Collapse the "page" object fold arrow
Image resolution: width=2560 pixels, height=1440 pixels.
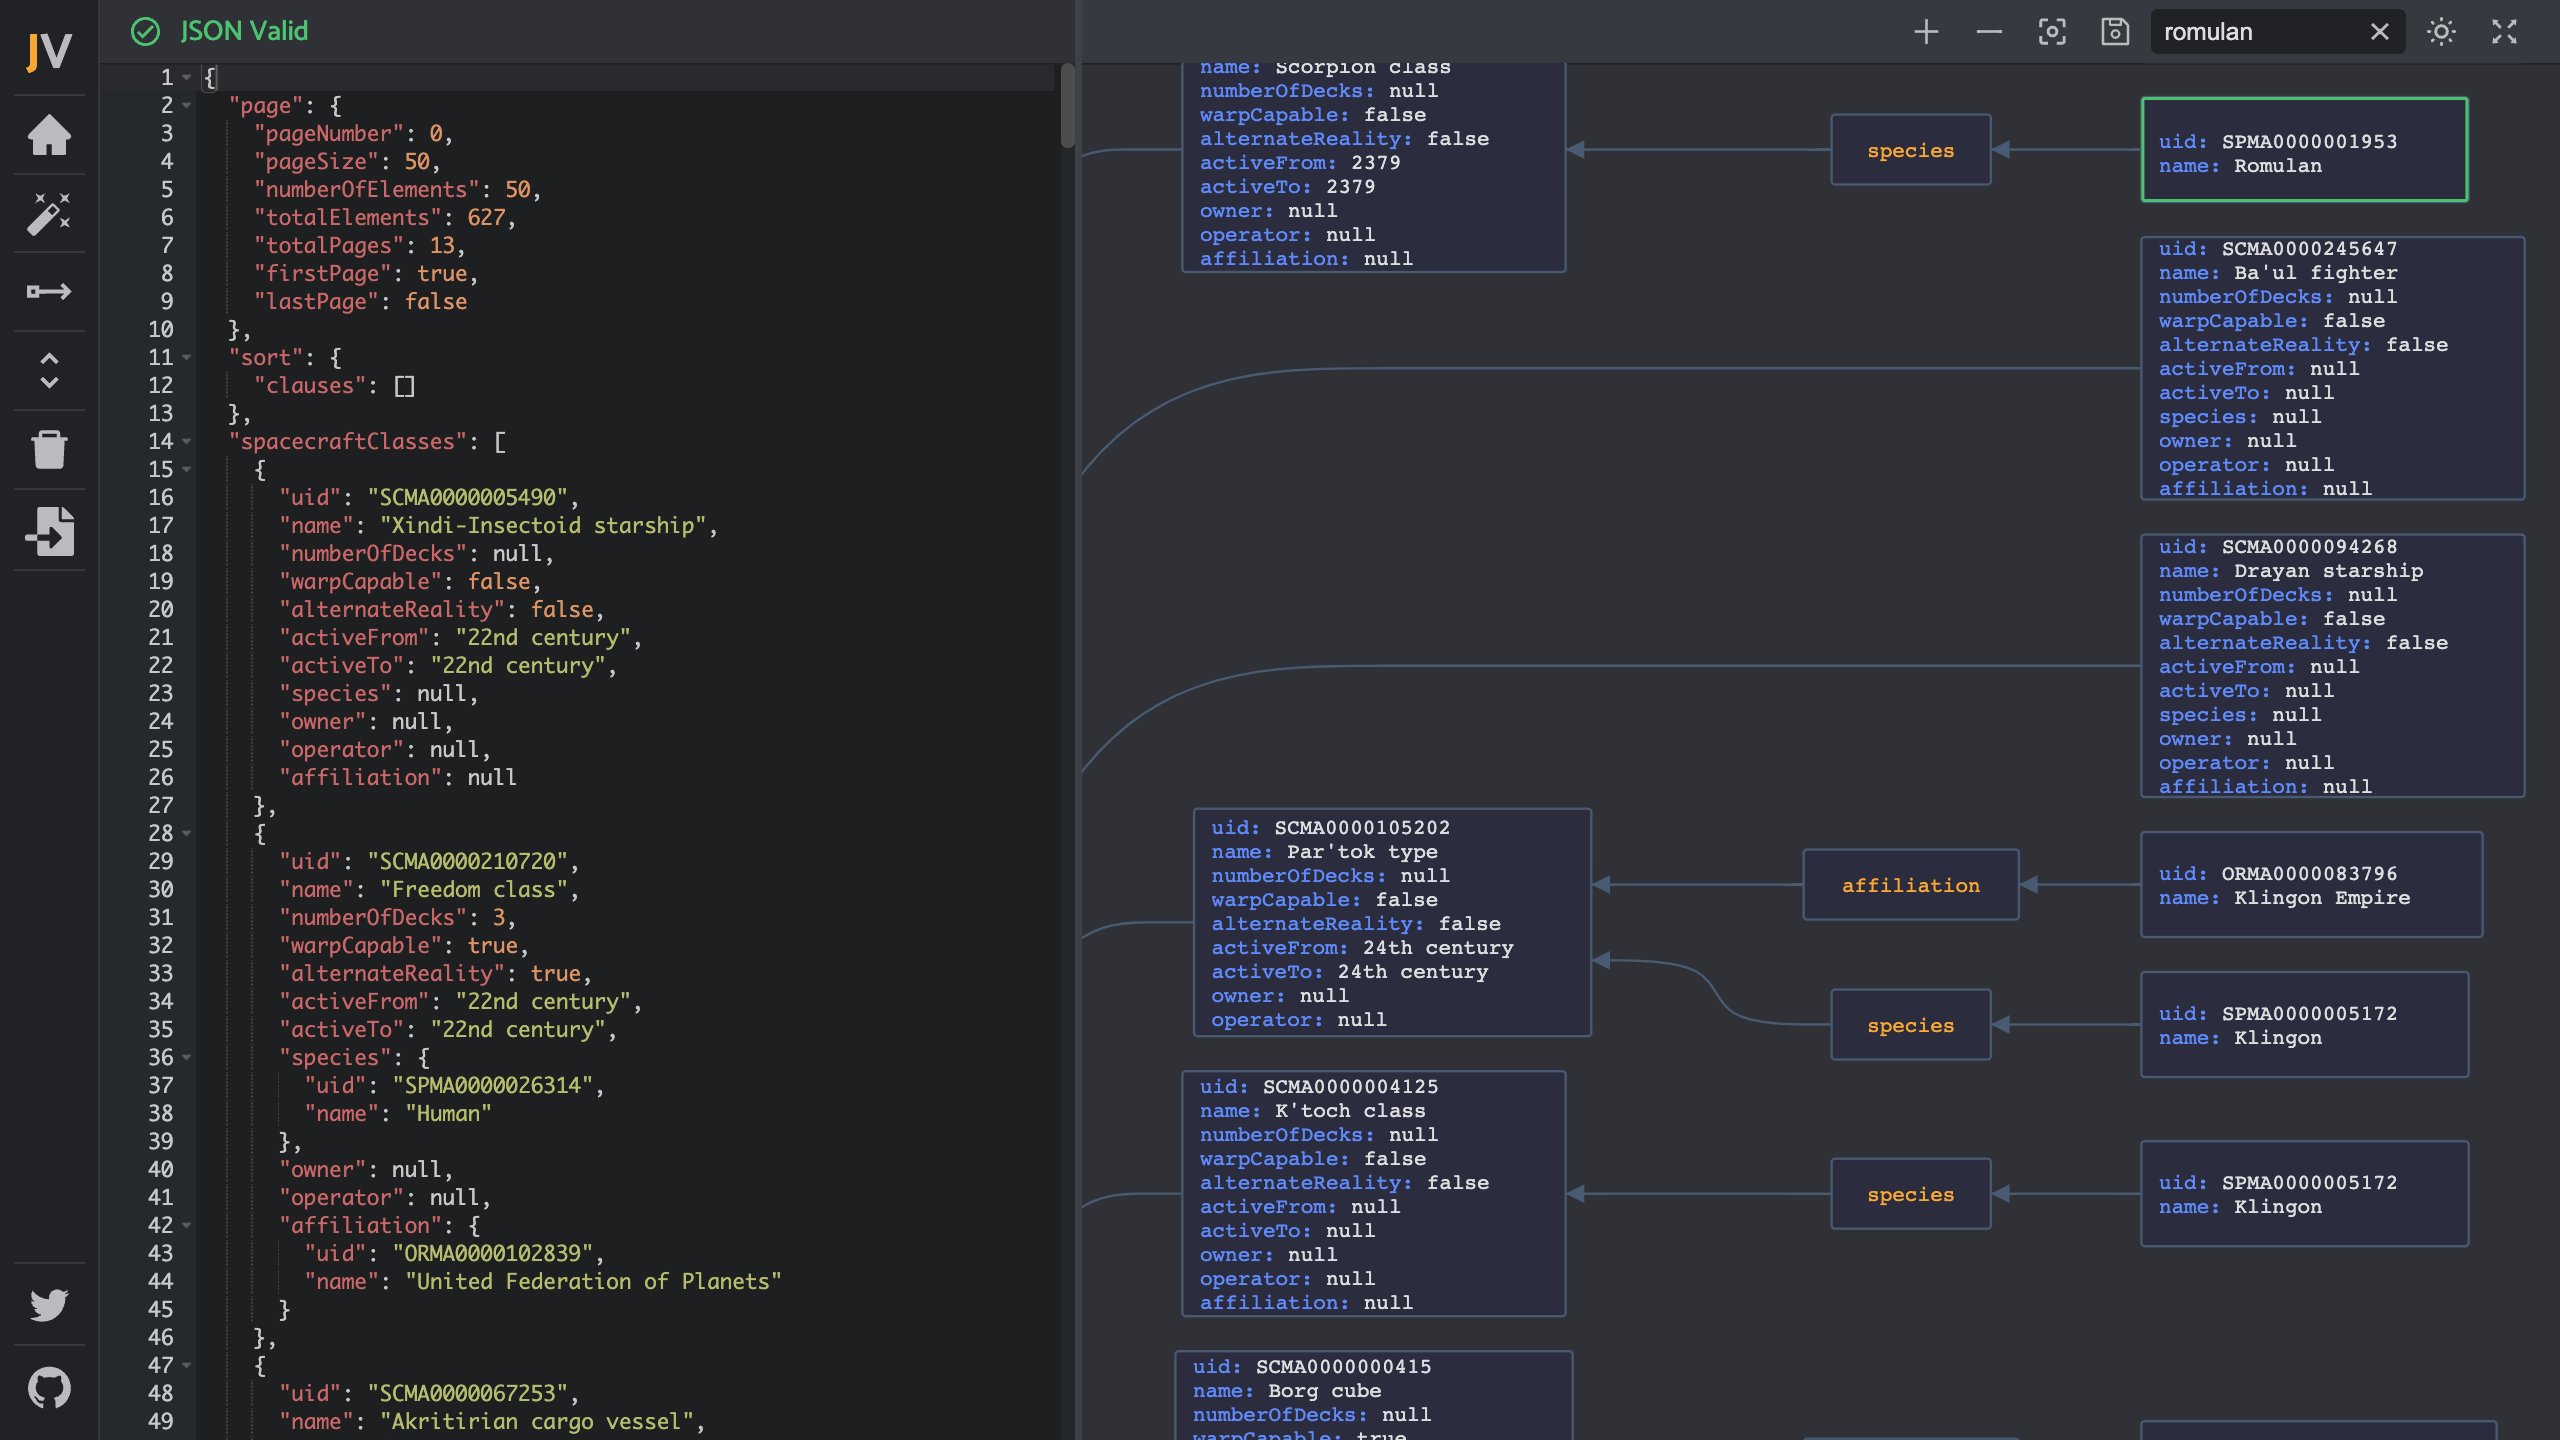click(x=187, y=106)
